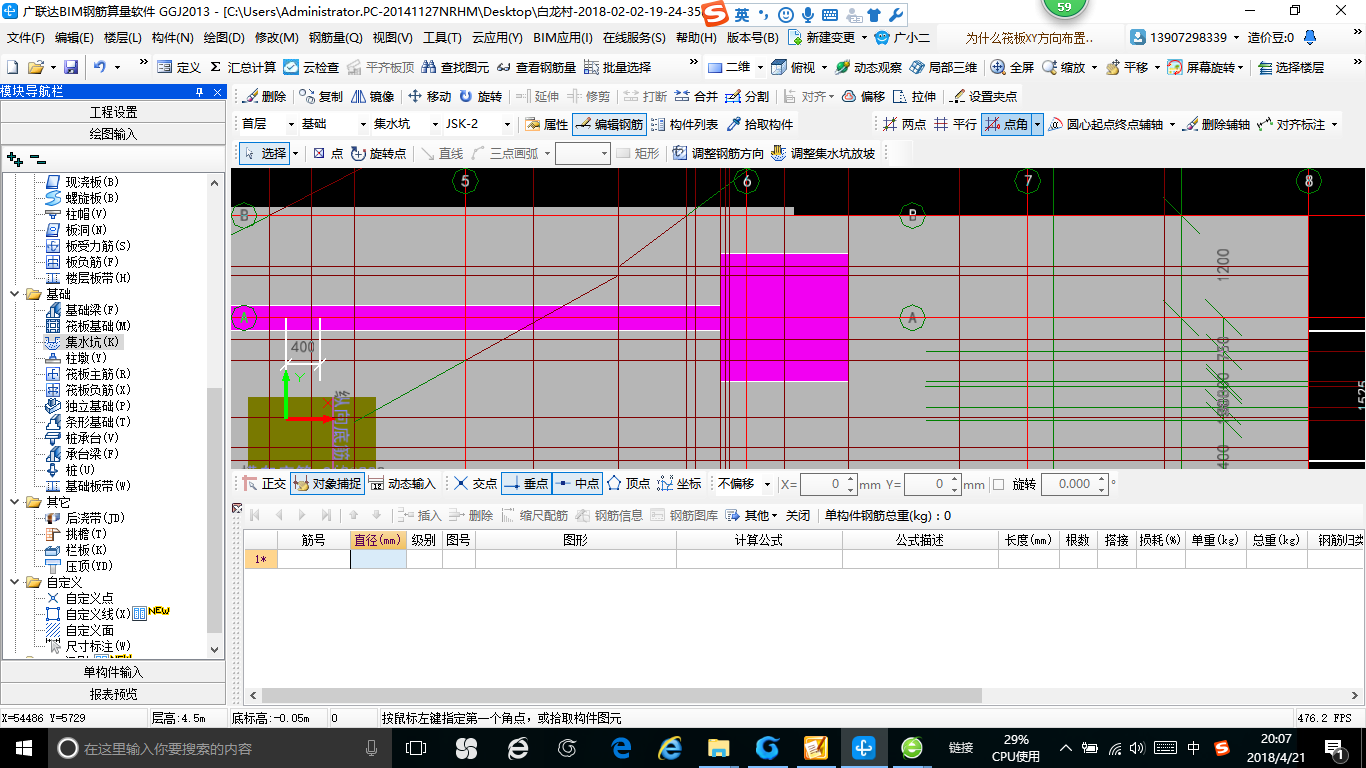Image resolution: width=1366 pixels, height=768 pixels.
Task: Open the 钢筋量(Q) menu
Action: [335, 38]
